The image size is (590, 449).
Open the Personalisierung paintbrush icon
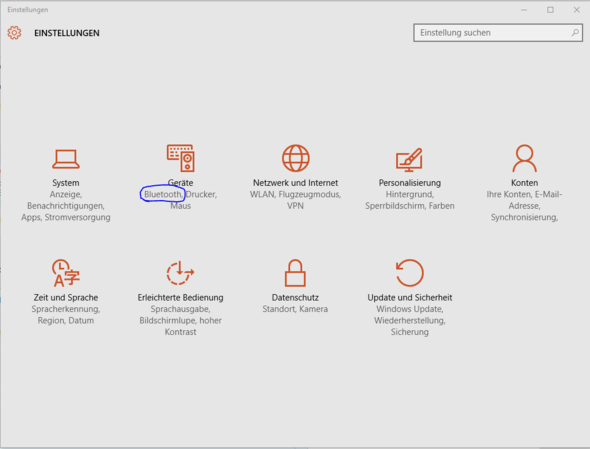point(409,160)
